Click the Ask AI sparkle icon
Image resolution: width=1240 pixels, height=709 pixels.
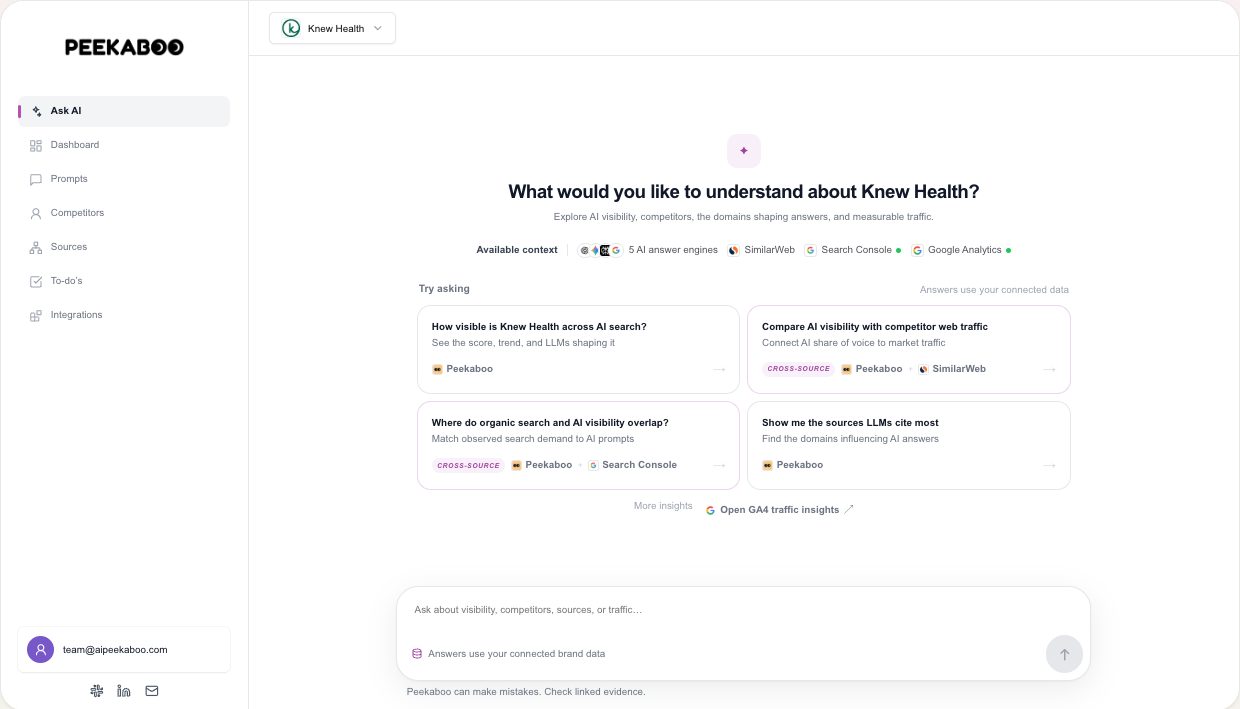coord(36,111)
